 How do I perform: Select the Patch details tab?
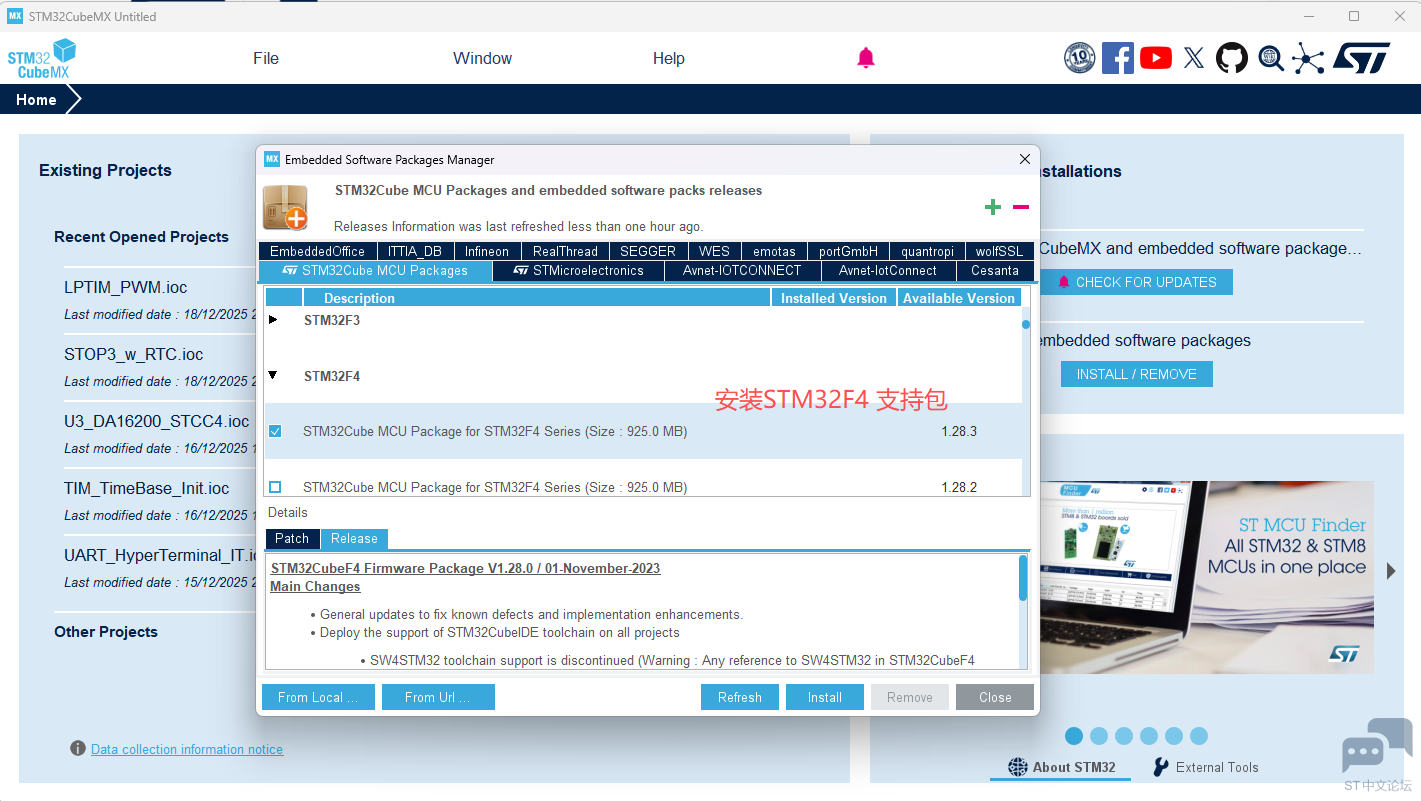point(292,538)
